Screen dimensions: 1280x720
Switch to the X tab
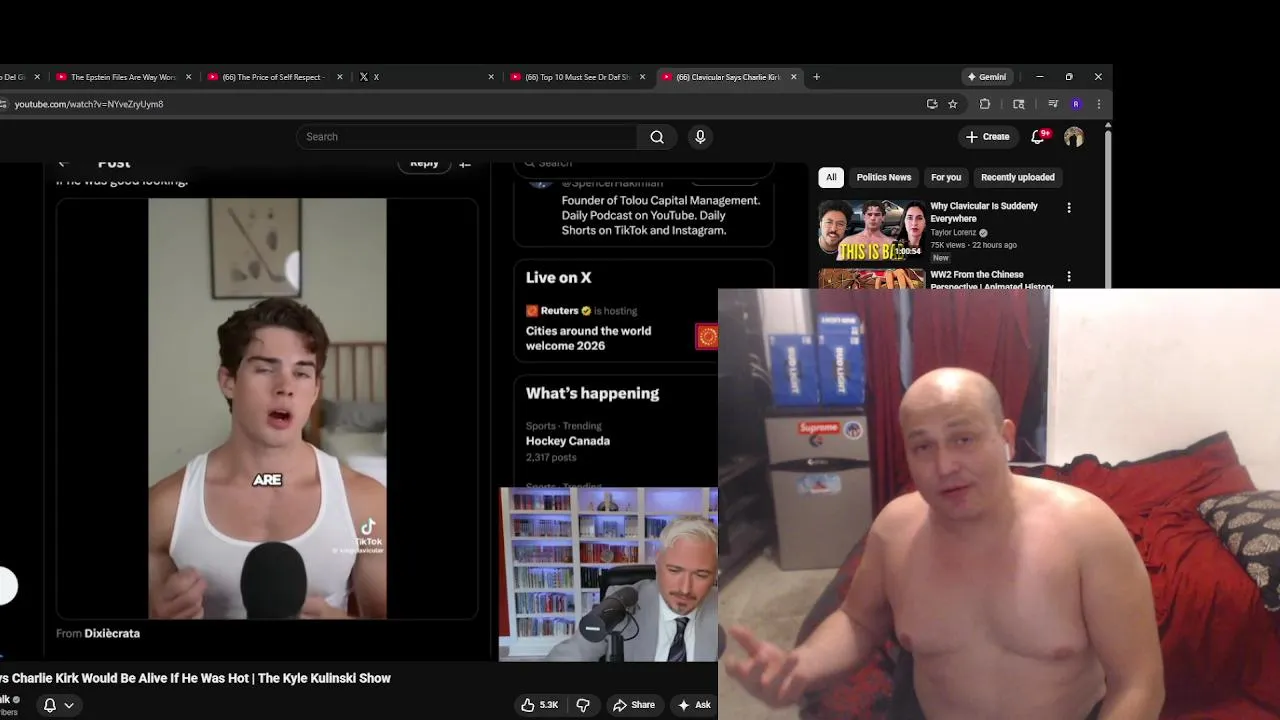click(x=425, y=77)
